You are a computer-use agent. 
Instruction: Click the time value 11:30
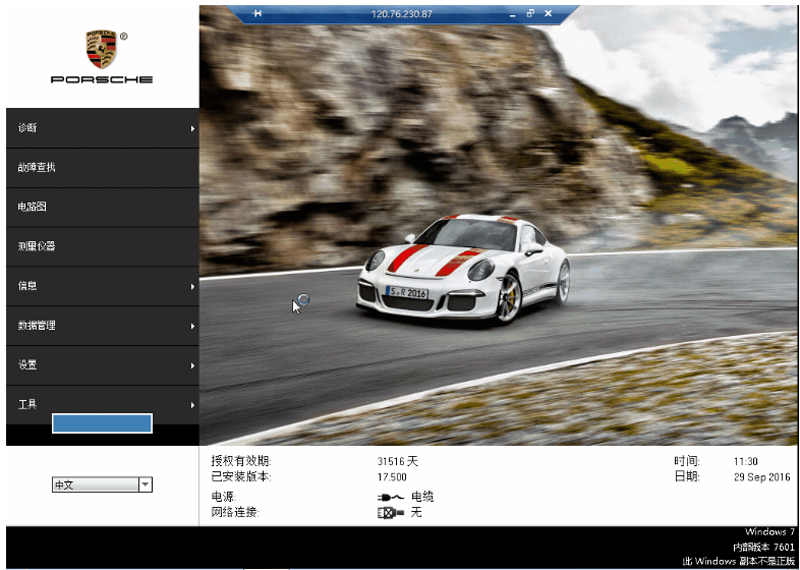[x=745, y=461]
